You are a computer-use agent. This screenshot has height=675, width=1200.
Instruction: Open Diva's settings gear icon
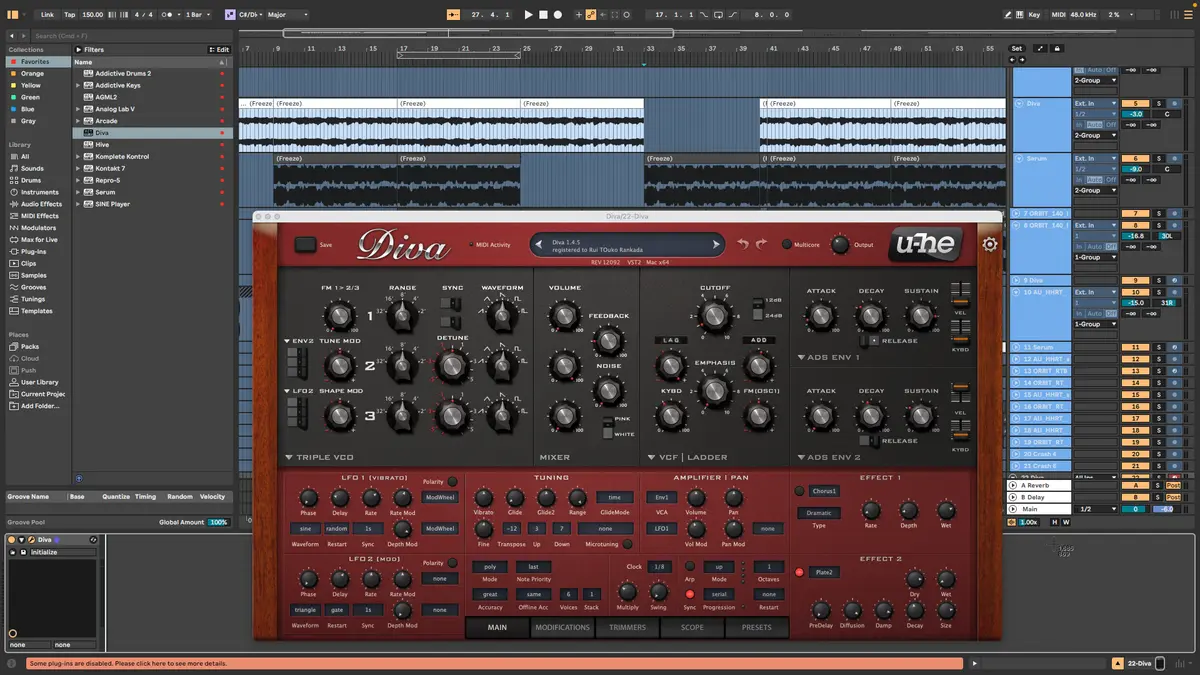[x=989, y=245]
